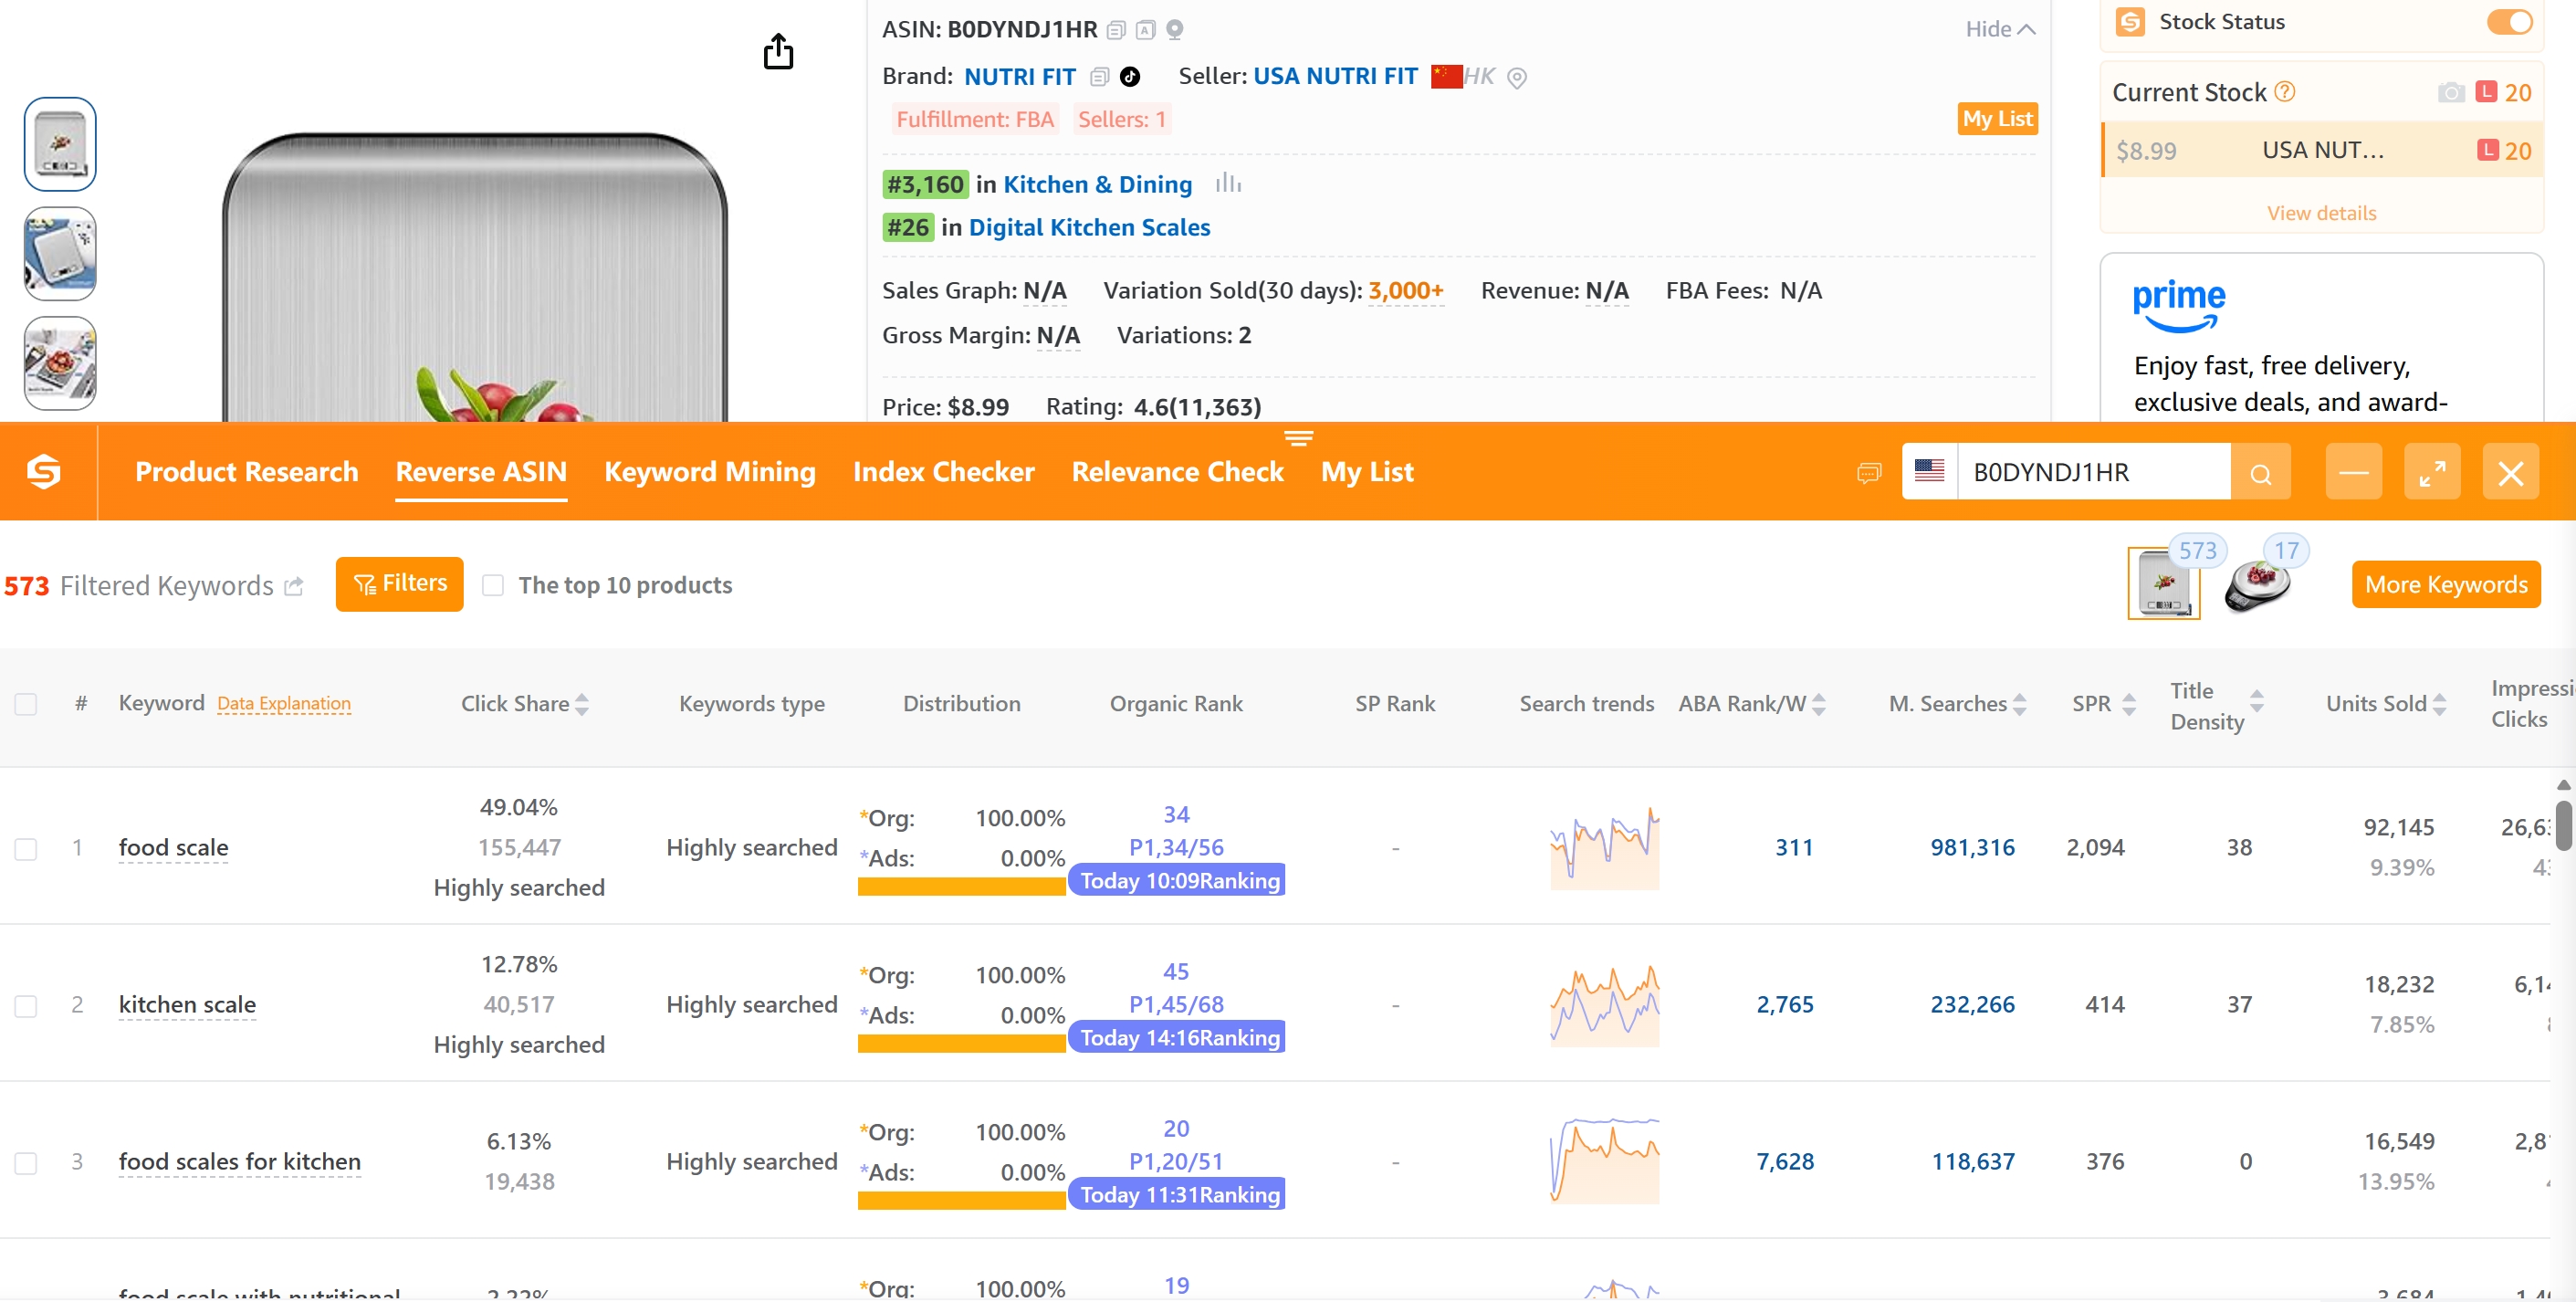Open the chat message icon in toolbar

point(1869,472)
